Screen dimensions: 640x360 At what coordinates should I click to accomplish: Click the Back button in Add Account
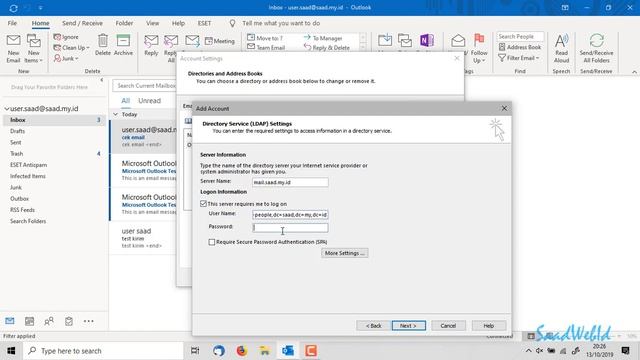[373, 326]
